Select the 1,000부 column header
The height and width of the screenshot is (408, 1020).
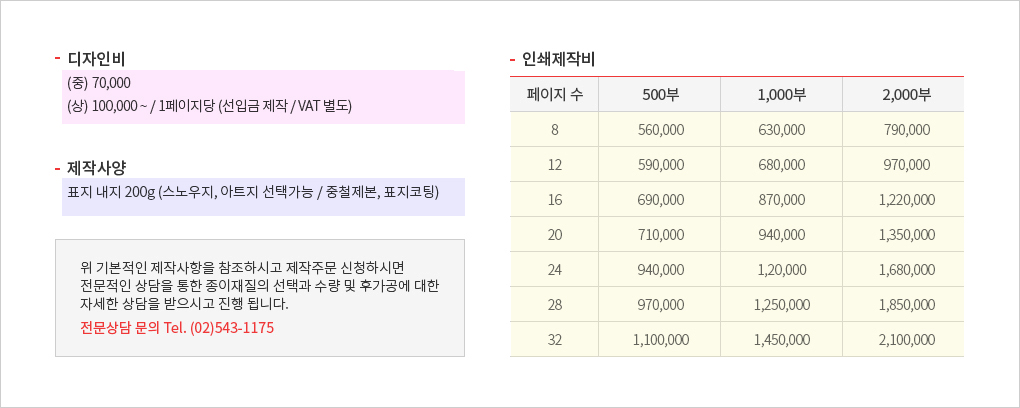pos(781,94)
